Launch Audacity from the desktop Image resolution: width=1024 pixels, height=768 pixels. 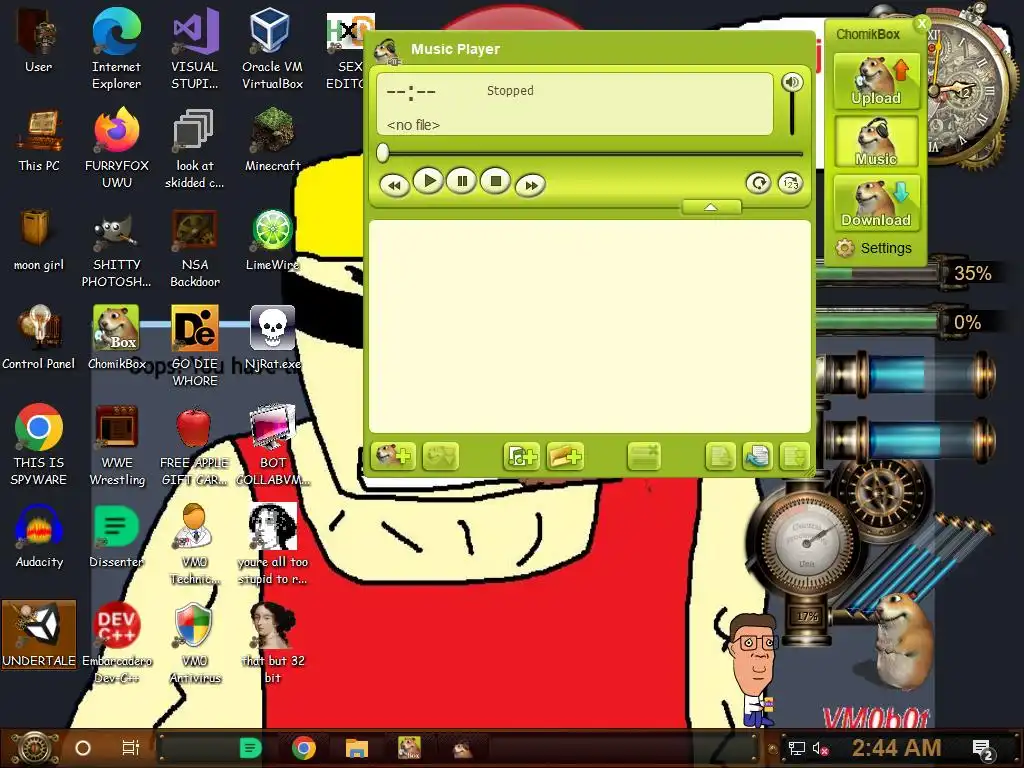39,536
